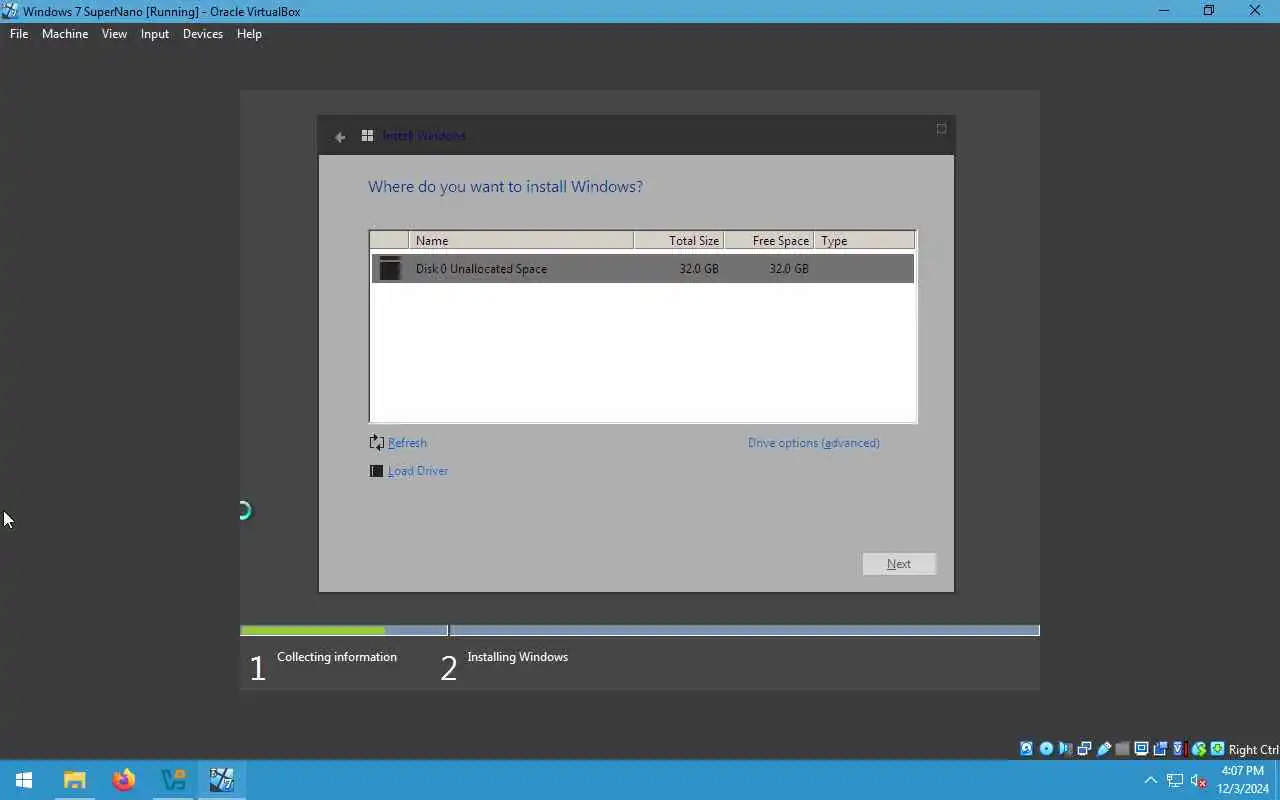Click the disk icon beside Disk 0
1280x800 pixels.
point(390,268)
